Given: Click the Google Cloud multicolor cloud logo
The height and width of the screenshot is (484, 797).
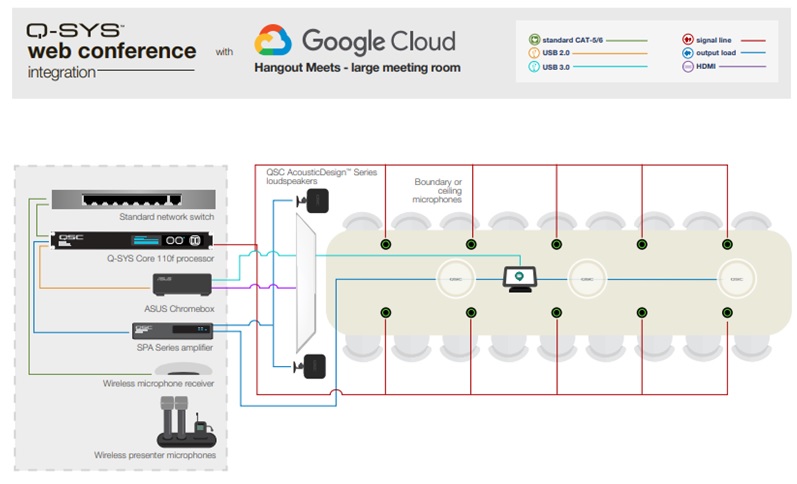Looking at the screenshot, I should (x=273, y=40).
